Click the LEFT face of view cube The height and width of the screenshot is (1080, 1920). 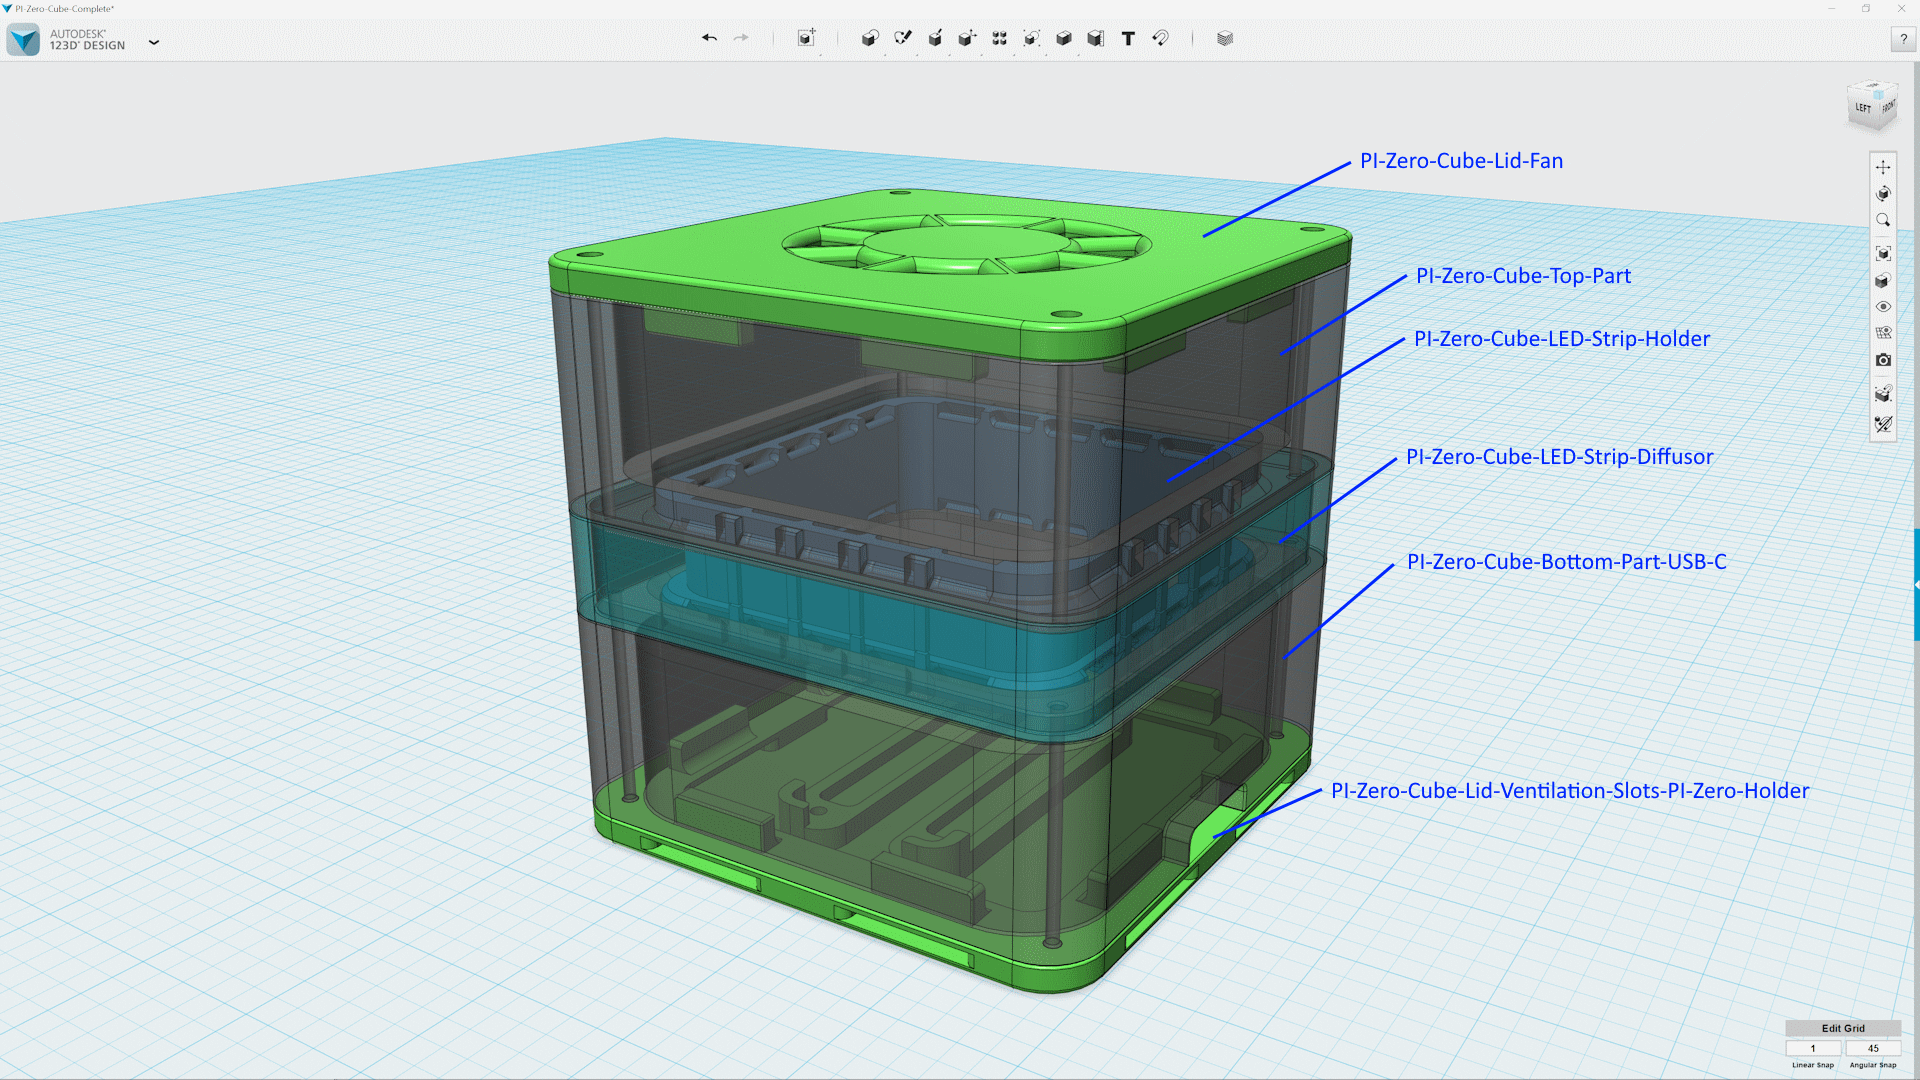[x=1863, y=108]
